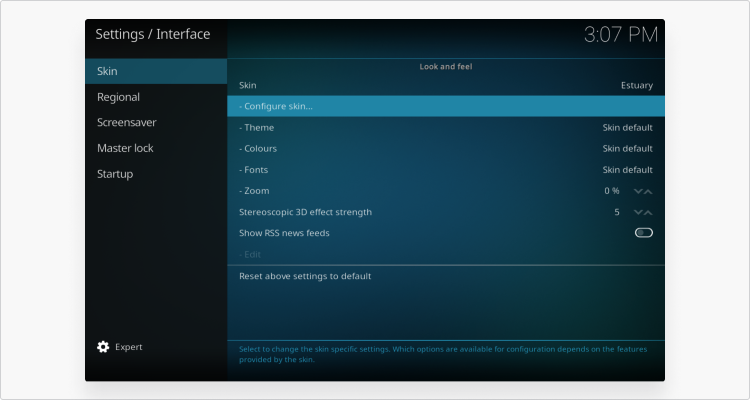Screen dimensions: 750x400
Task: Click the Settings / Interface title
Action: (153, 34)
